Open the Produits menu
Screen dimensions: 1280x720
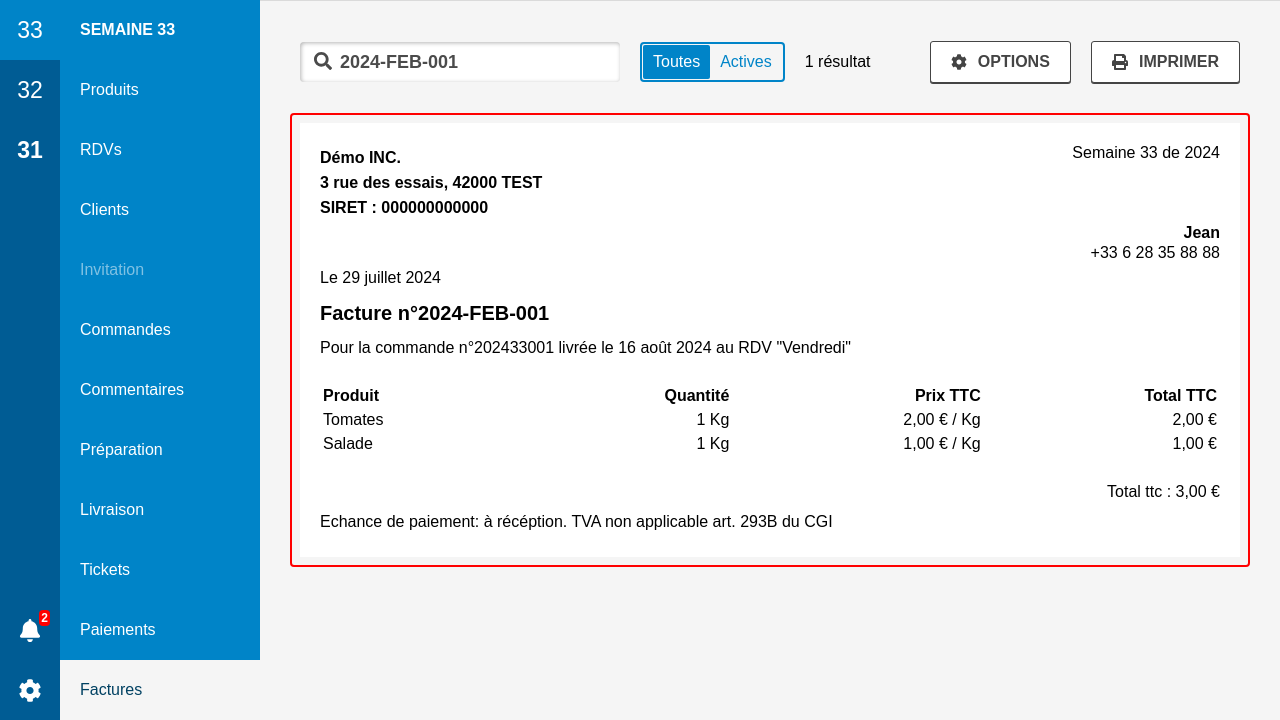(110, 90)
